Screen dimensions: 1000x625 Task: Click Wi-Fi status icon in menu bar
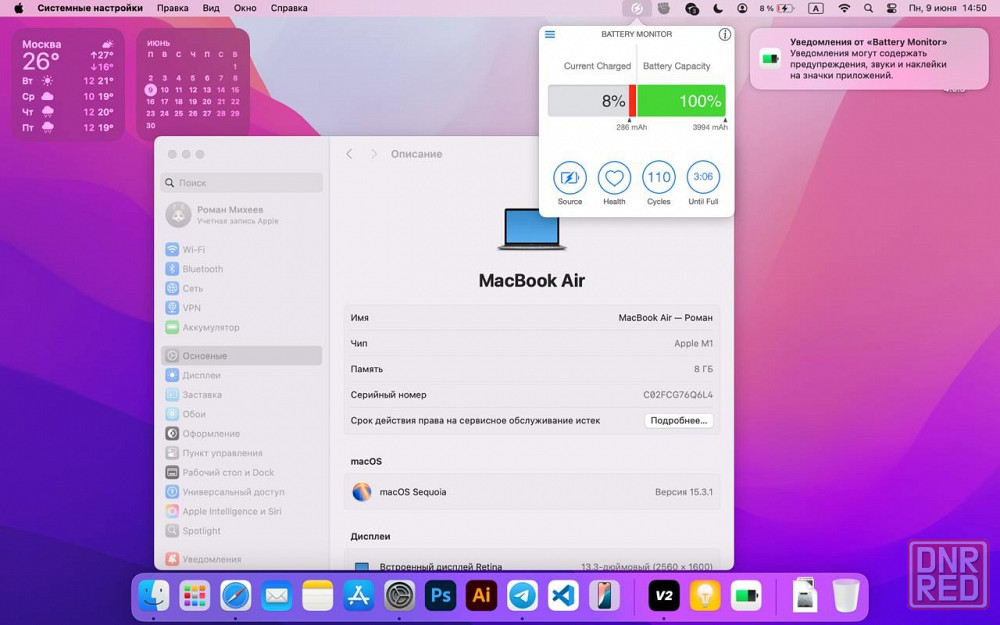[844, 8]
